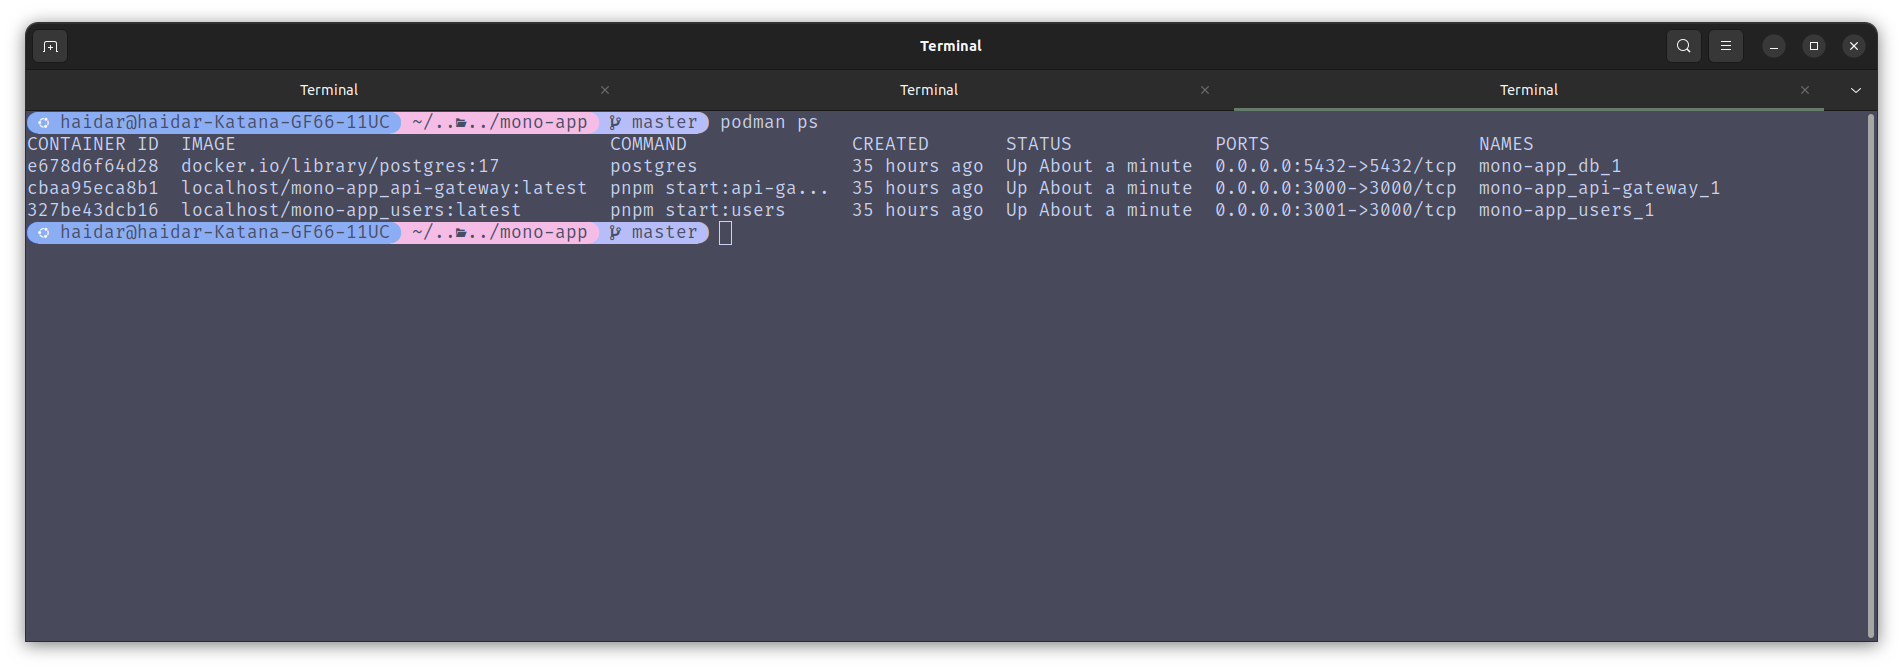Click the block cursor at the empty prompt
This screenshot has height=670, width=1903.
726,233
